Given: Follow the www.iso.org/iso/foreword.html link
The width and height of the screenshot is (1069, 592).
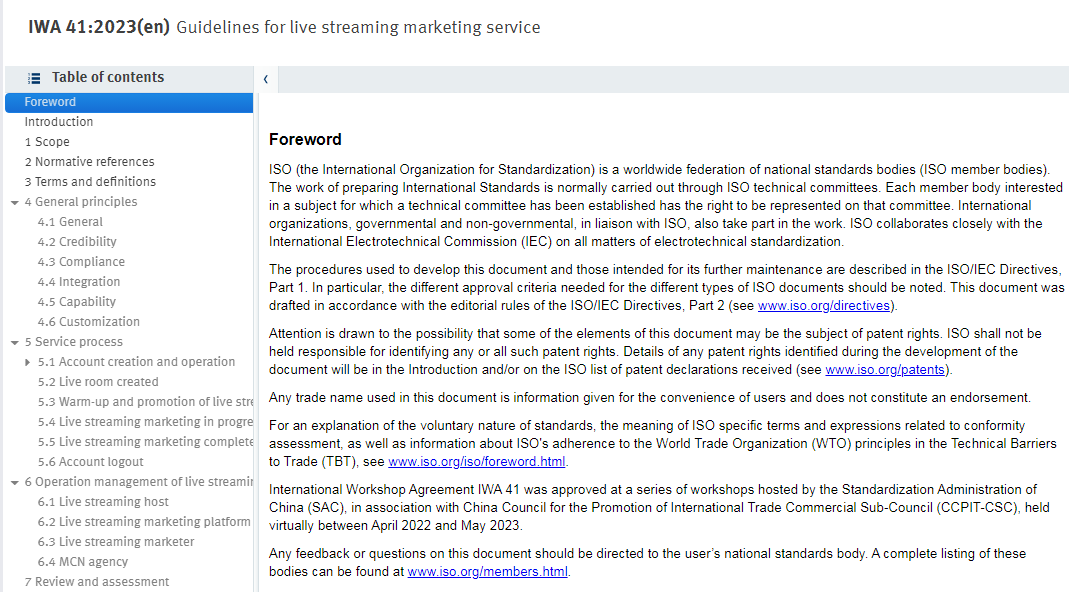Looking at the screenshot, I should [477, 462].
